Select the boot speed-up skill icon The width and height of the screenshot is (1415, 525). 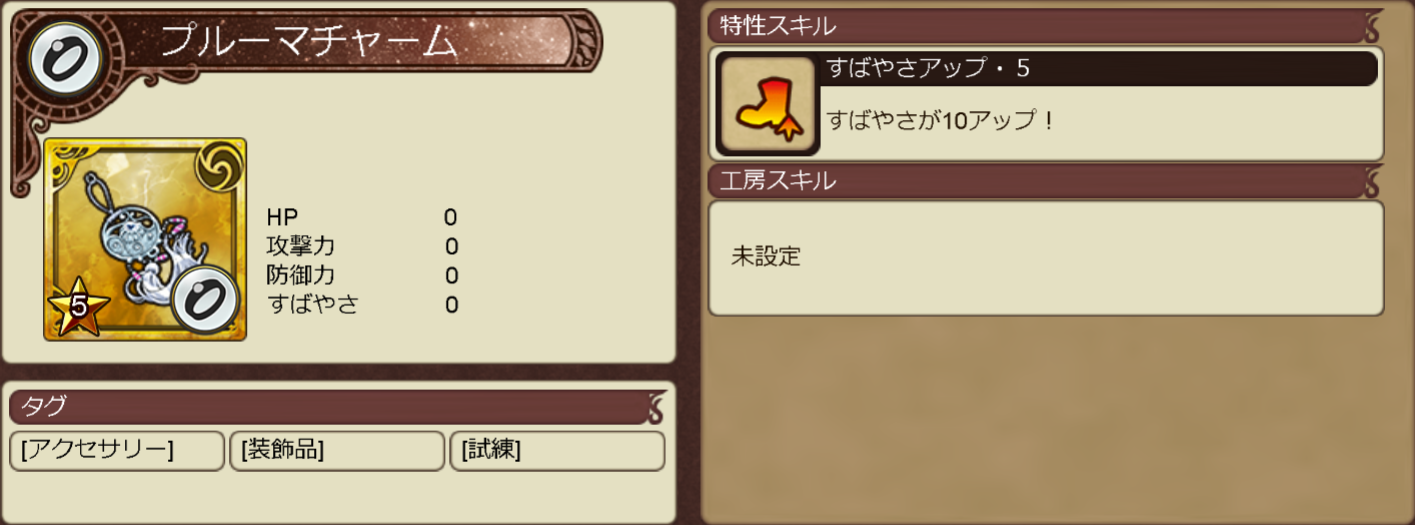(x=767, y=105)
